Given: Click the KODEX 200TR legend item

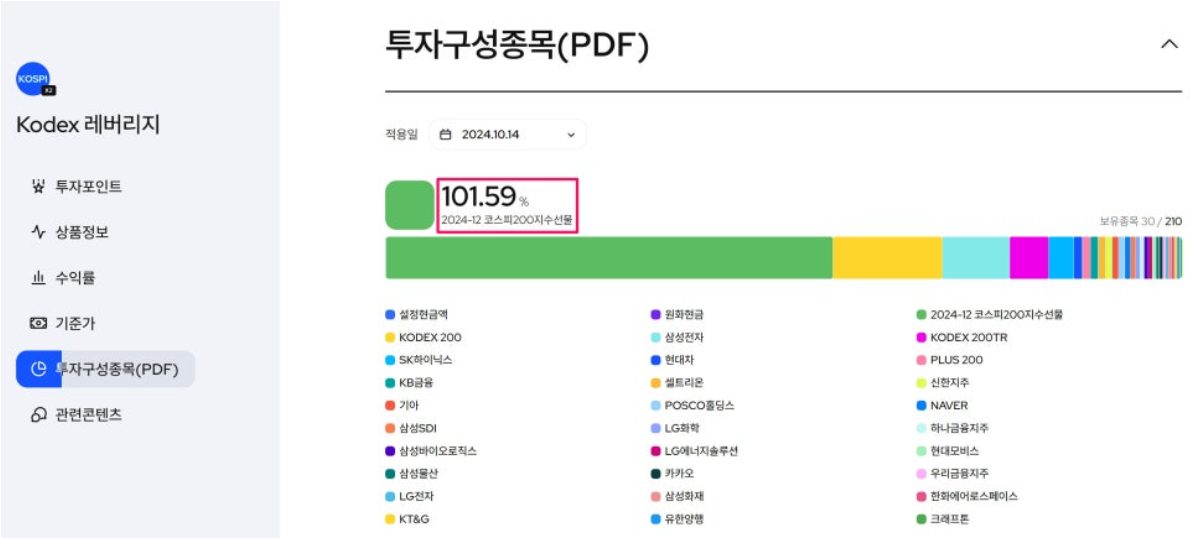Looking at the screenshot, I should click(x=962, y=337).
